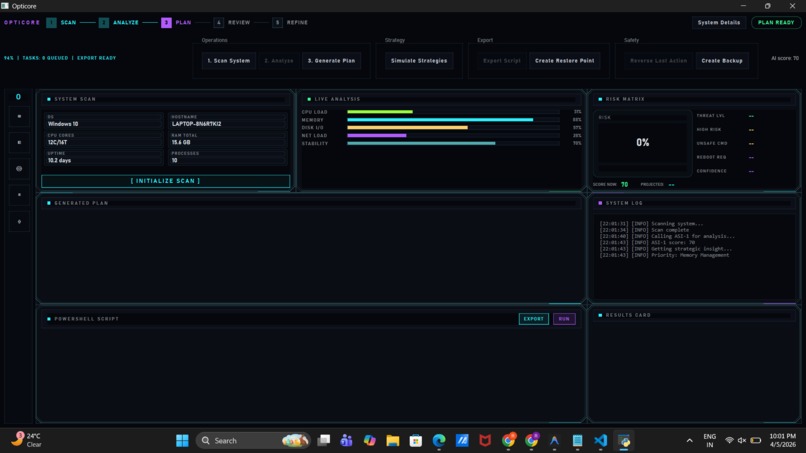
Task: Click RUN in the PowerShell Script panel
Action: pos(564,319)
